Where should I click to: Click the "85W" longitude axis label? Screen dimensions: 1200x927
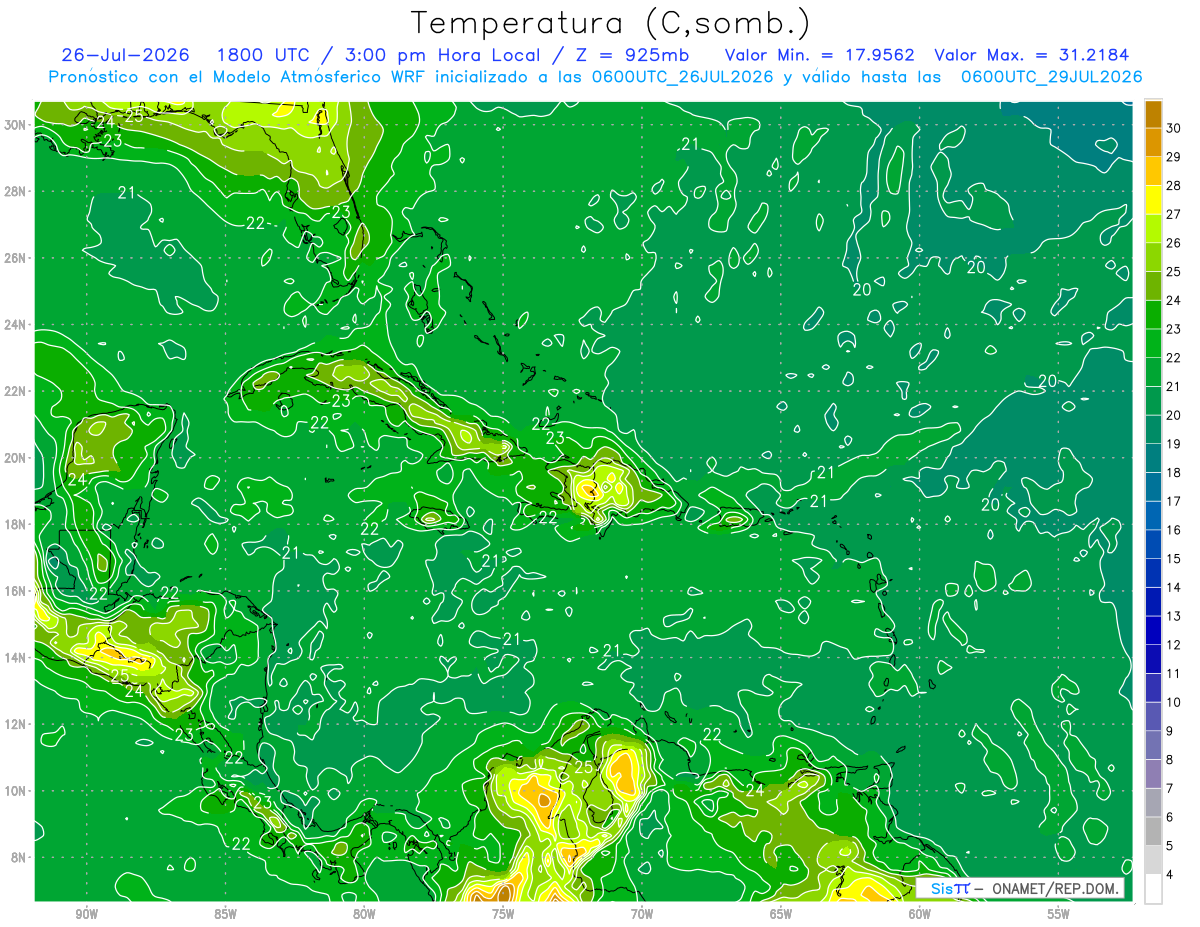tap(225, 914)
